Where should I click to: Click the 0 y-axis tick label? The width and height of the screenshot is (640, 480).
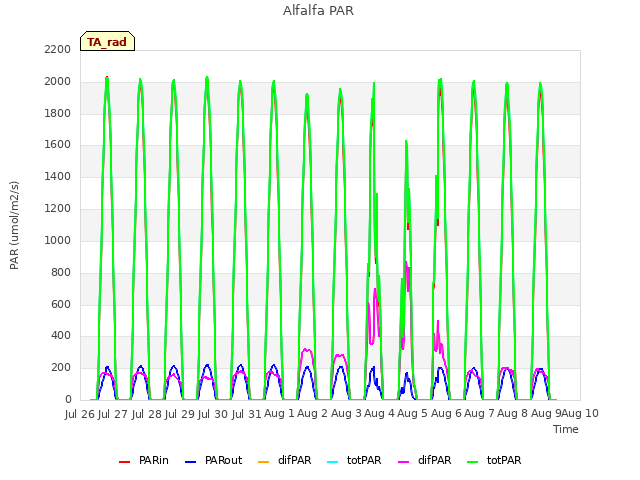point(68,399)
